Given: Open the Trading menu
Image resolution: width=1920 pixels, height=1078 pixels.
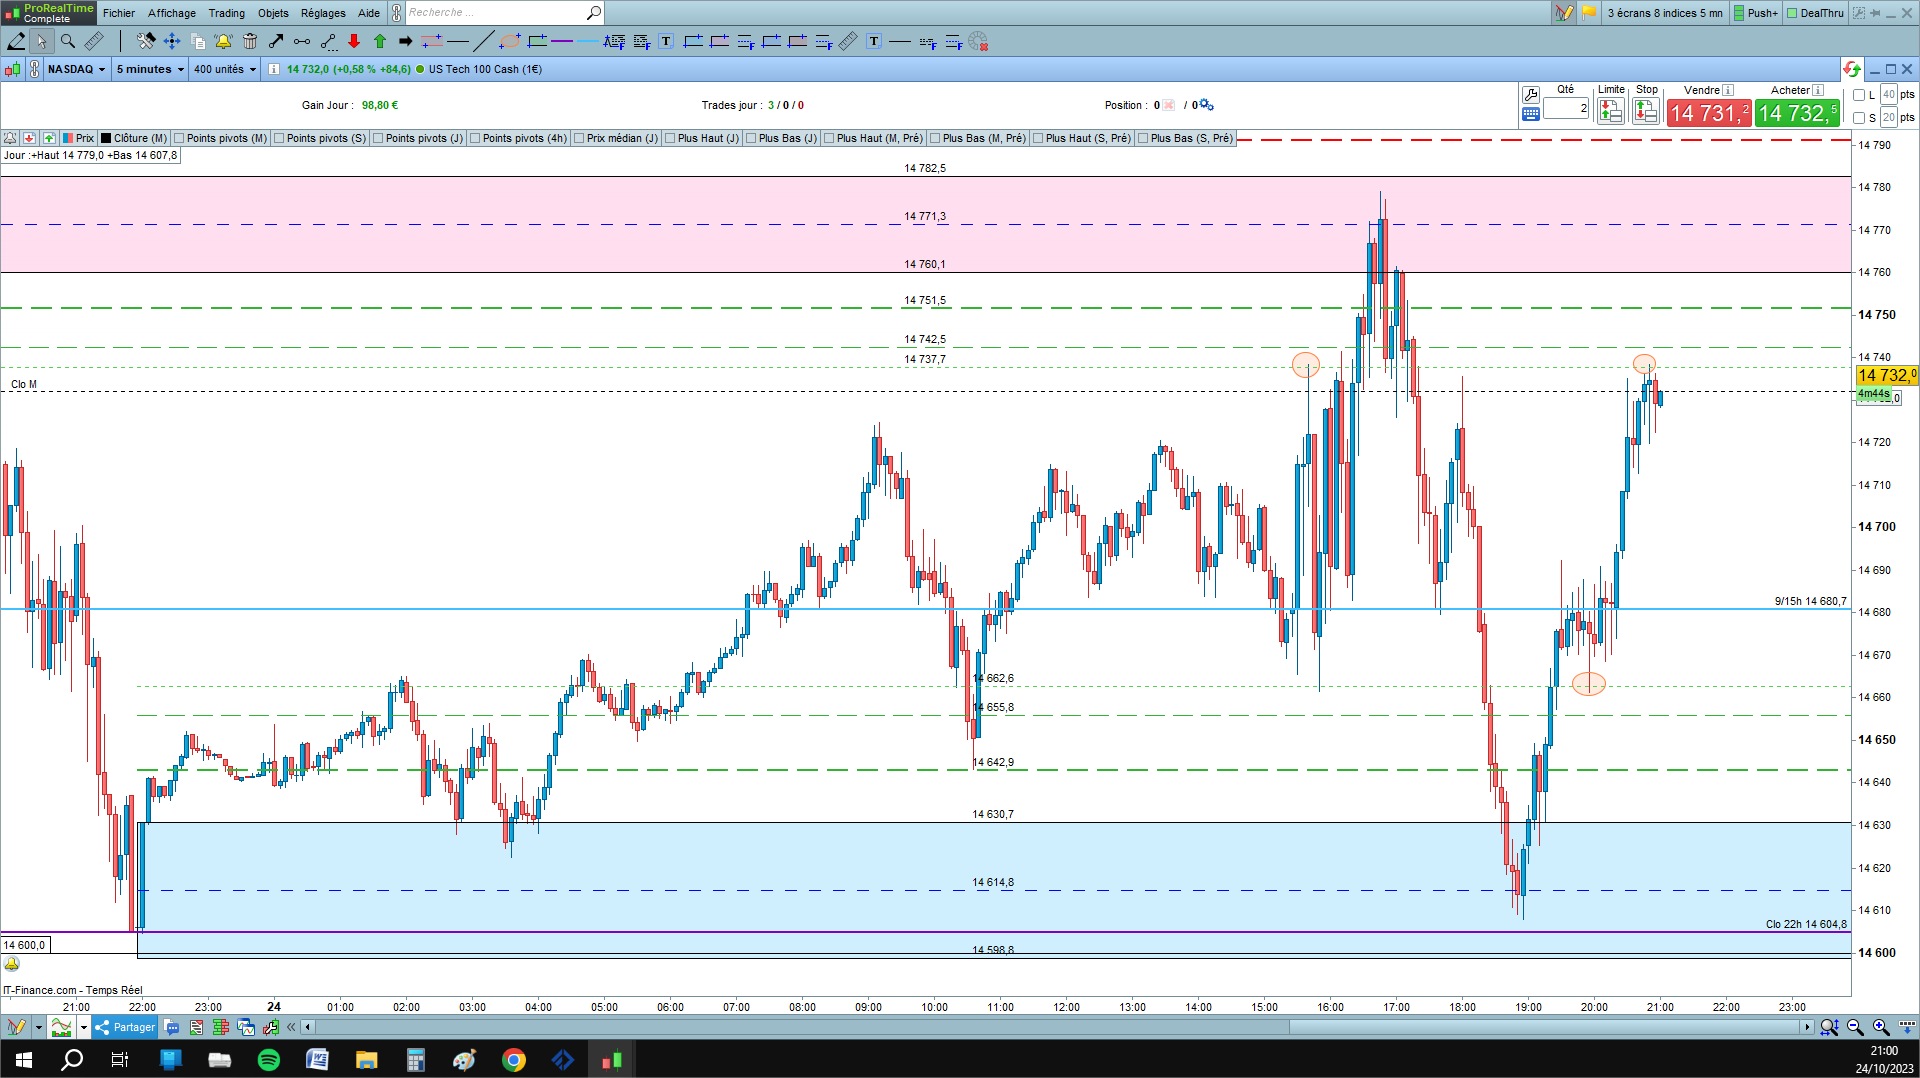Looking at the screenshot, I should tap(226, 13).
